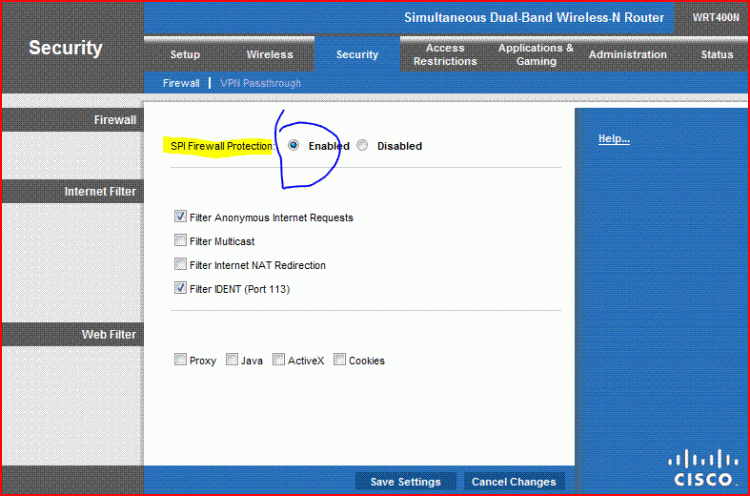Viewport: 750px width, 496px height.
Task: Click the large Security page heading
Action: (x=66, y=48)
